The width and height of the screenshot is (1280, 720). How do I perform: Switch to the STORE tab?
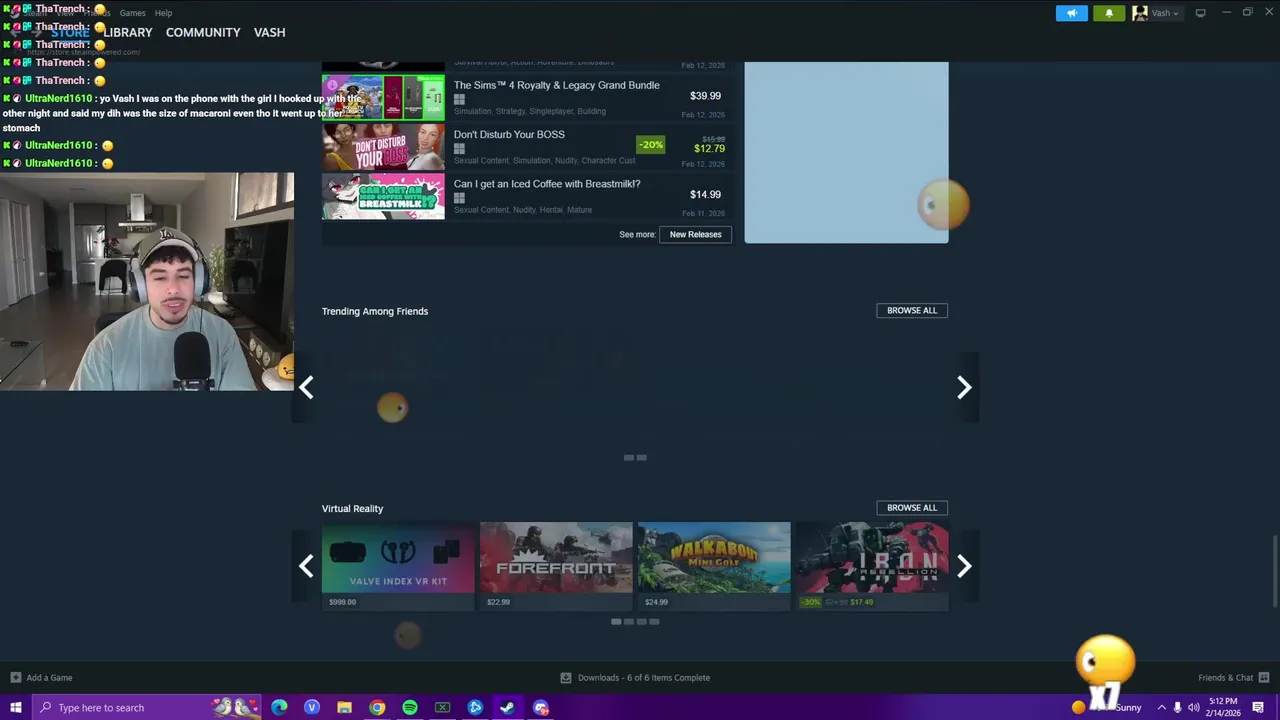tap(70, 32)
